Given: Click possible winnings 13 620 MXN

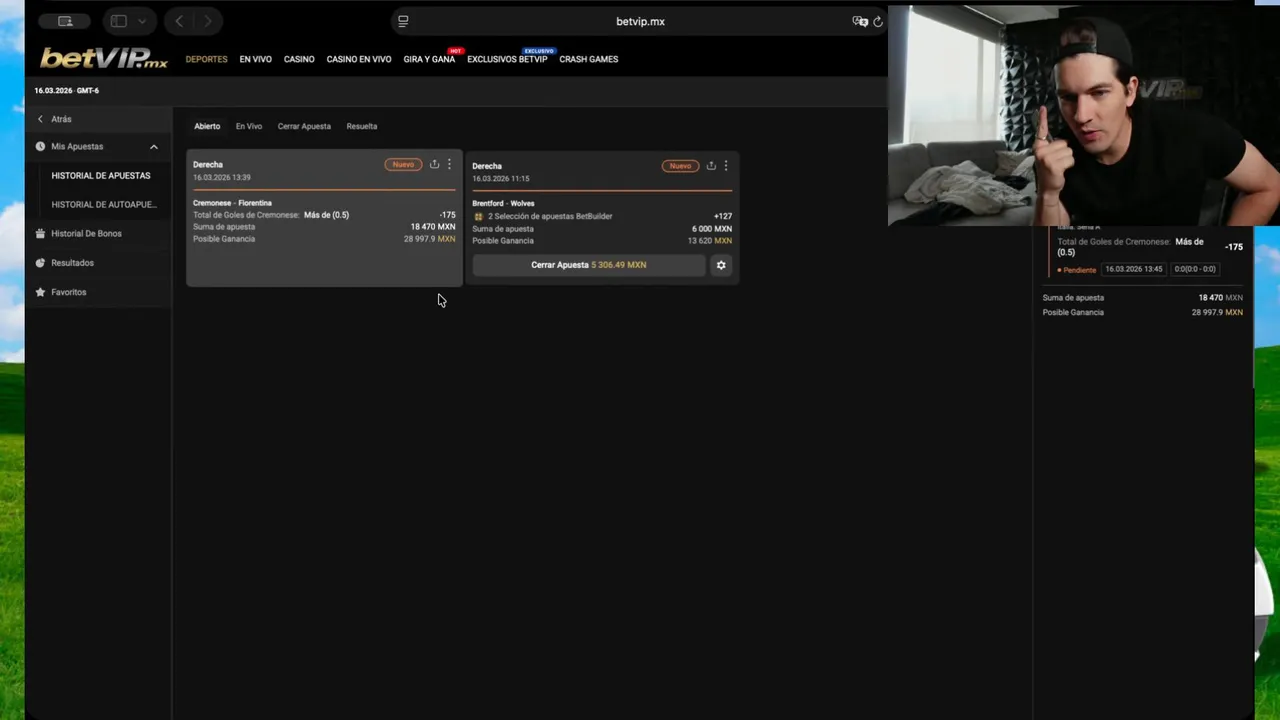Looking at the screenshot, I should coord(710,241).
